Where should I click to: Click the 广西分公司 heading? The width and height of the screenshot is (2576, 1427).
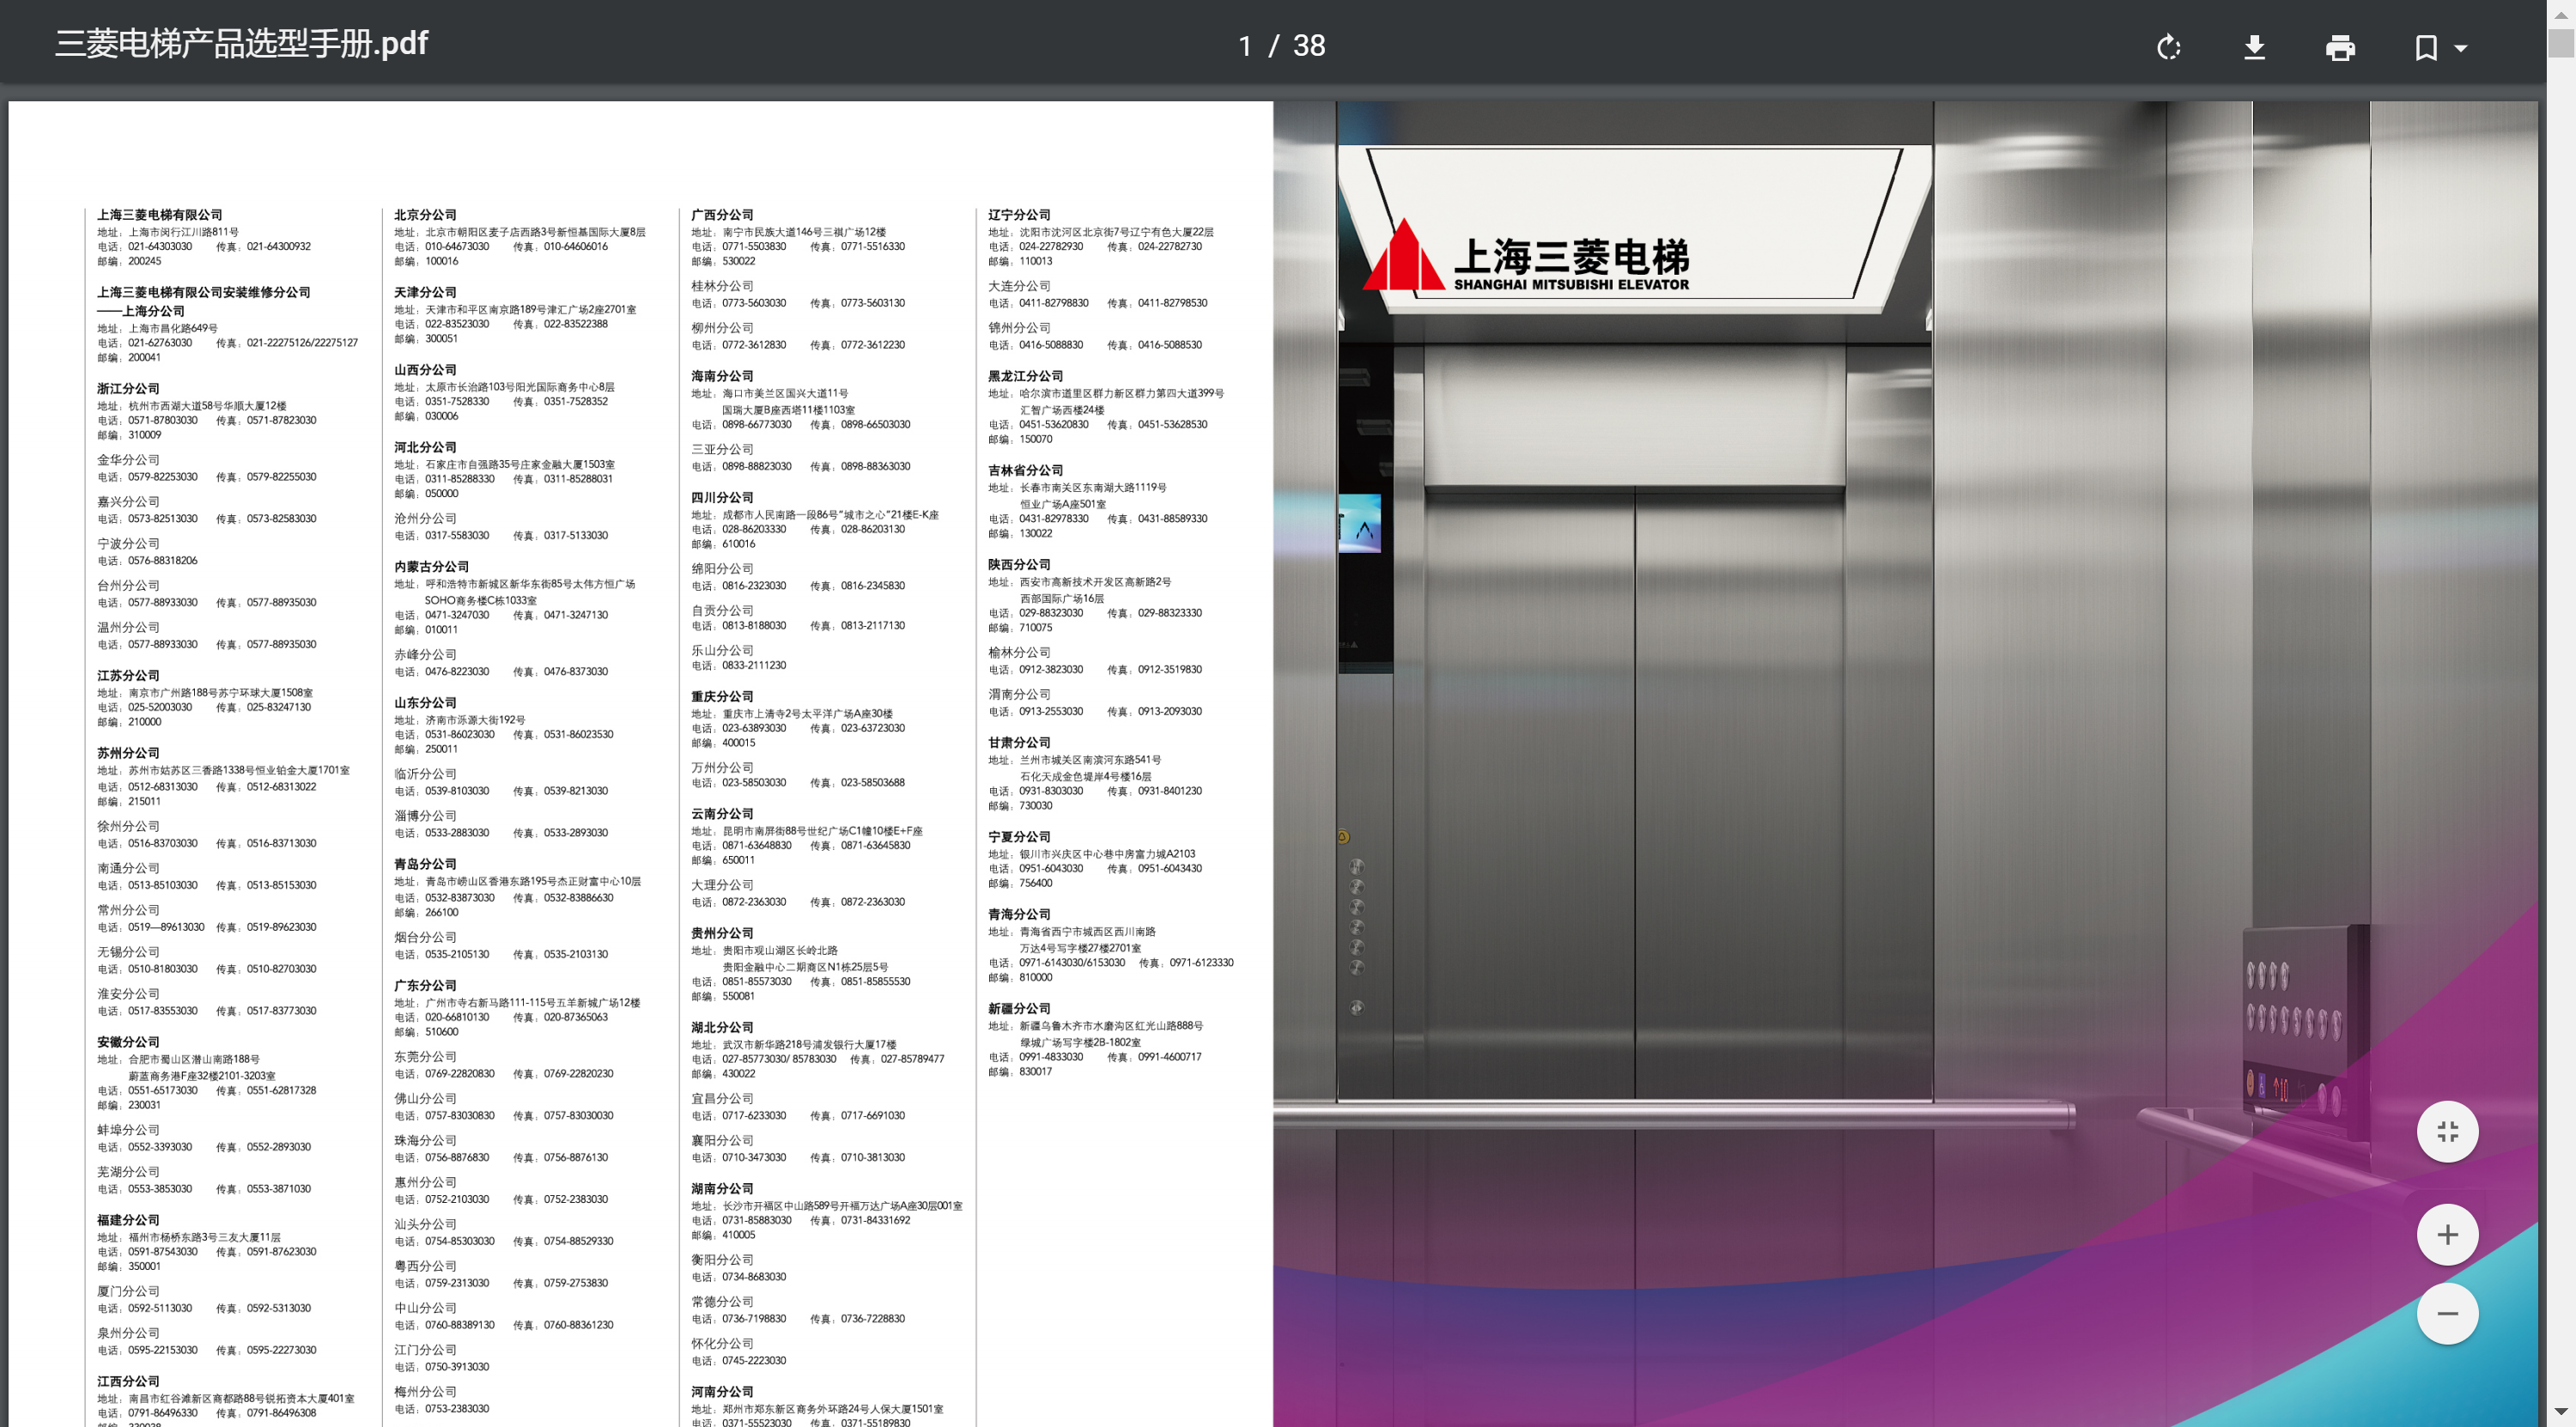click(722, 215)
